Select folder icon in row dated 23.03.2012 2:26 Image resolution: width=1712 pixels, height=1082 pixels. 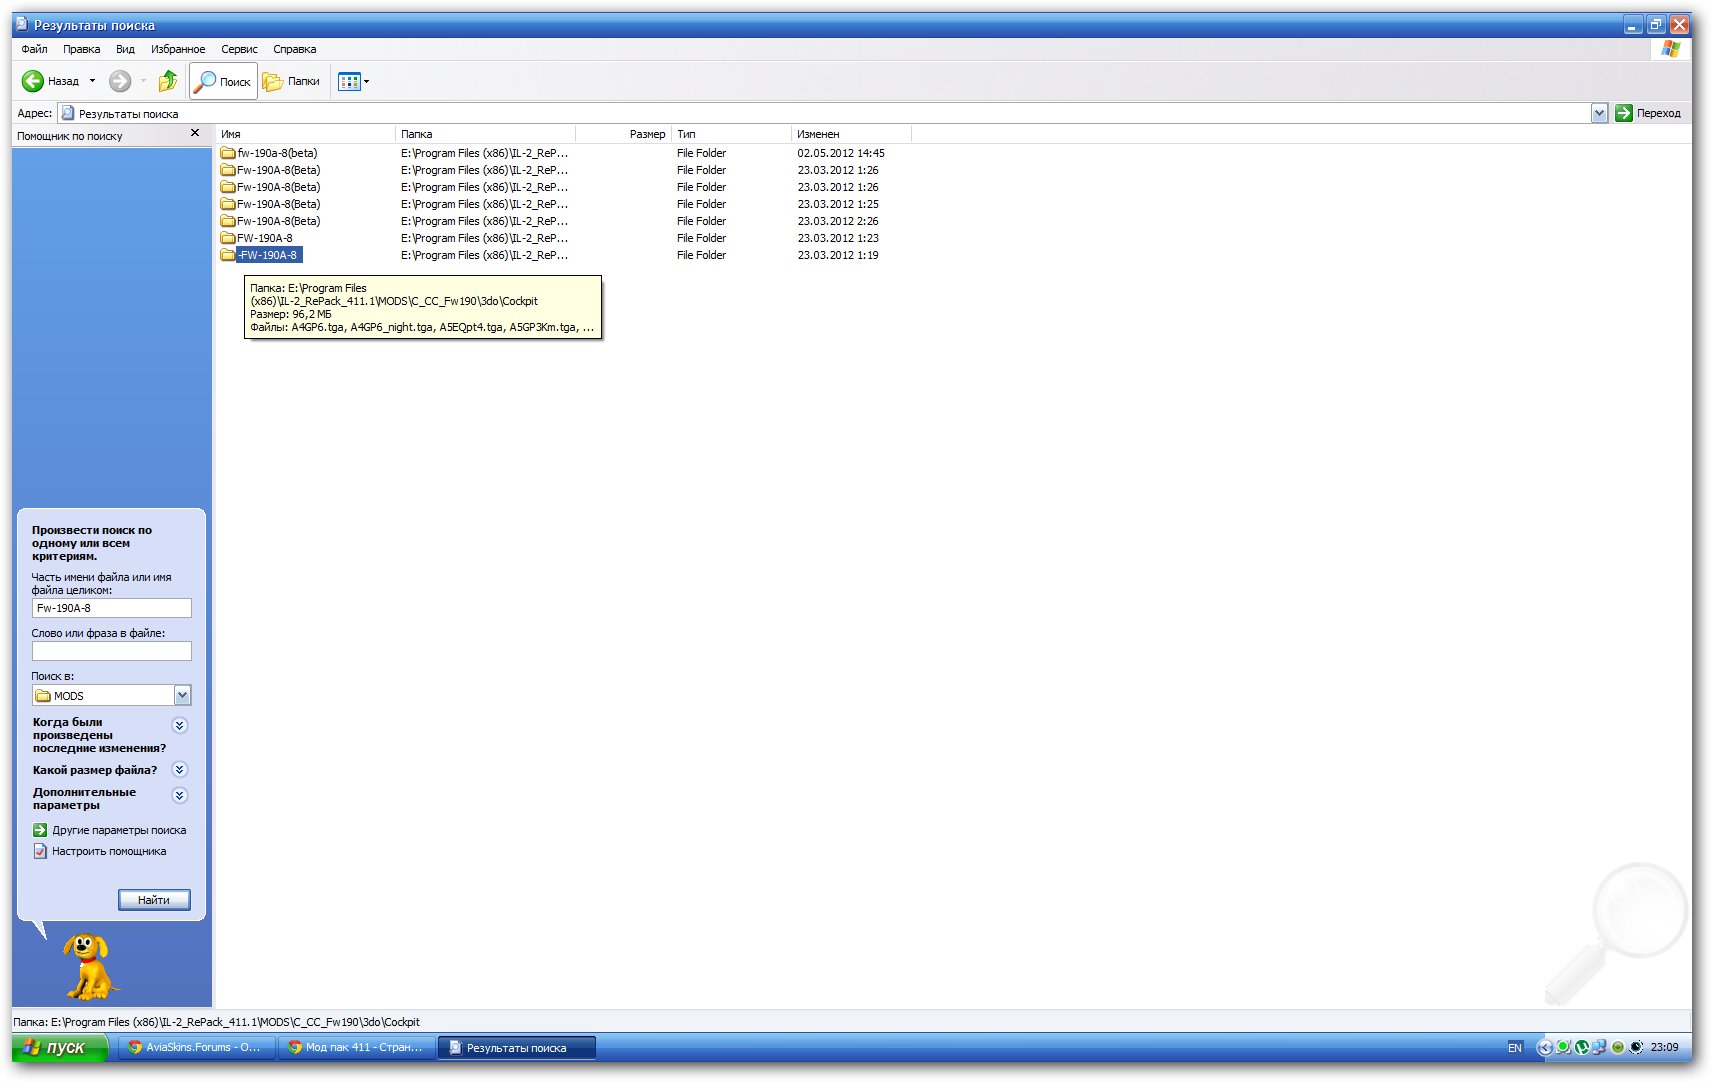coord(228,221)
